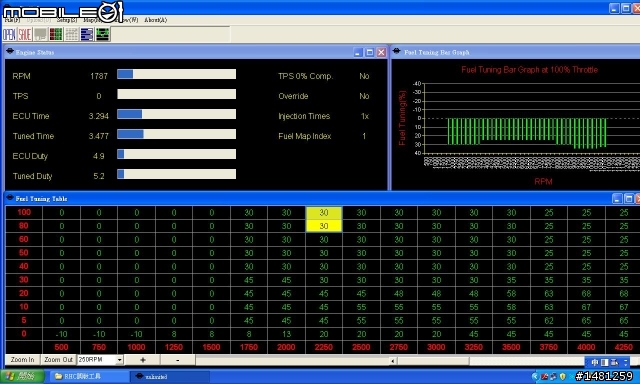The height and width of the screenshot is (384, 640).
Task: Click the plus increment button
Action: tap(142, 360)
